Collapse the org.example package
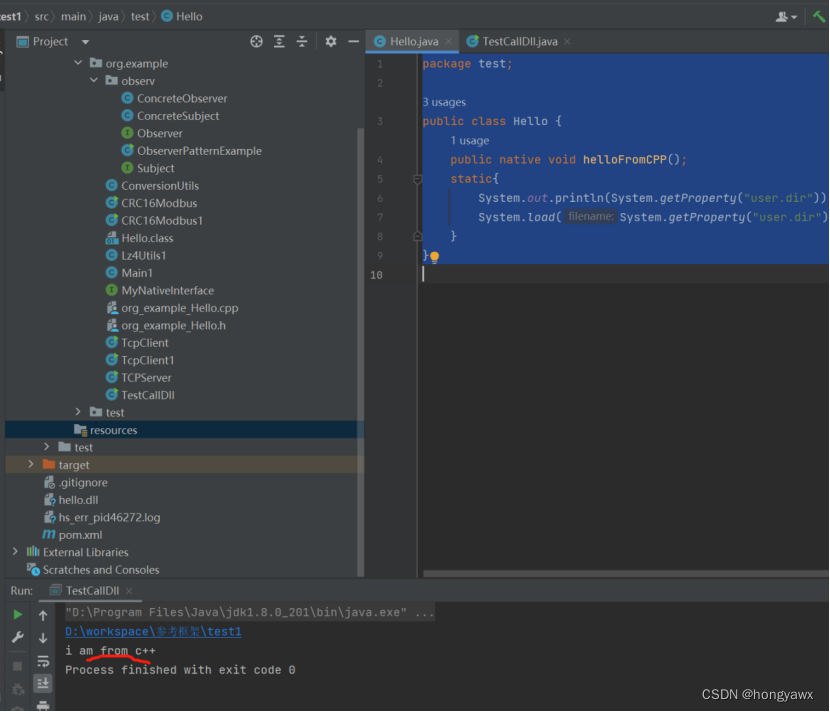The height and width of the screenshot is (712, 830). [x=78, y=63]
